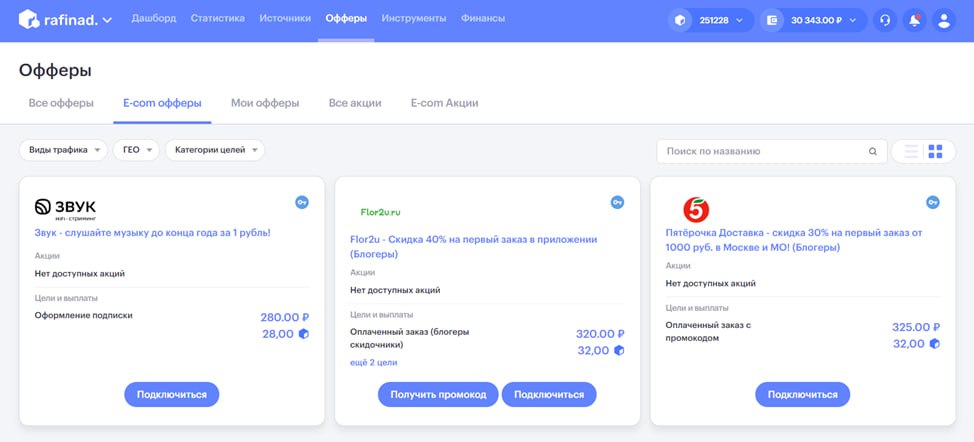Click the 325.00 ₽ payout value

916,327
